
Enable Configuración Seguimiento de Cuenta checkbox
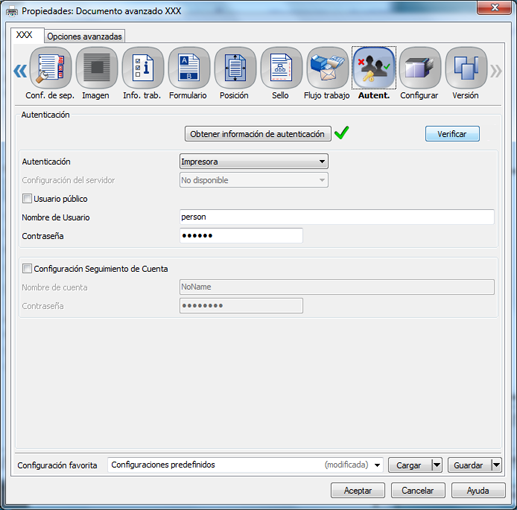tap(27, 268)
